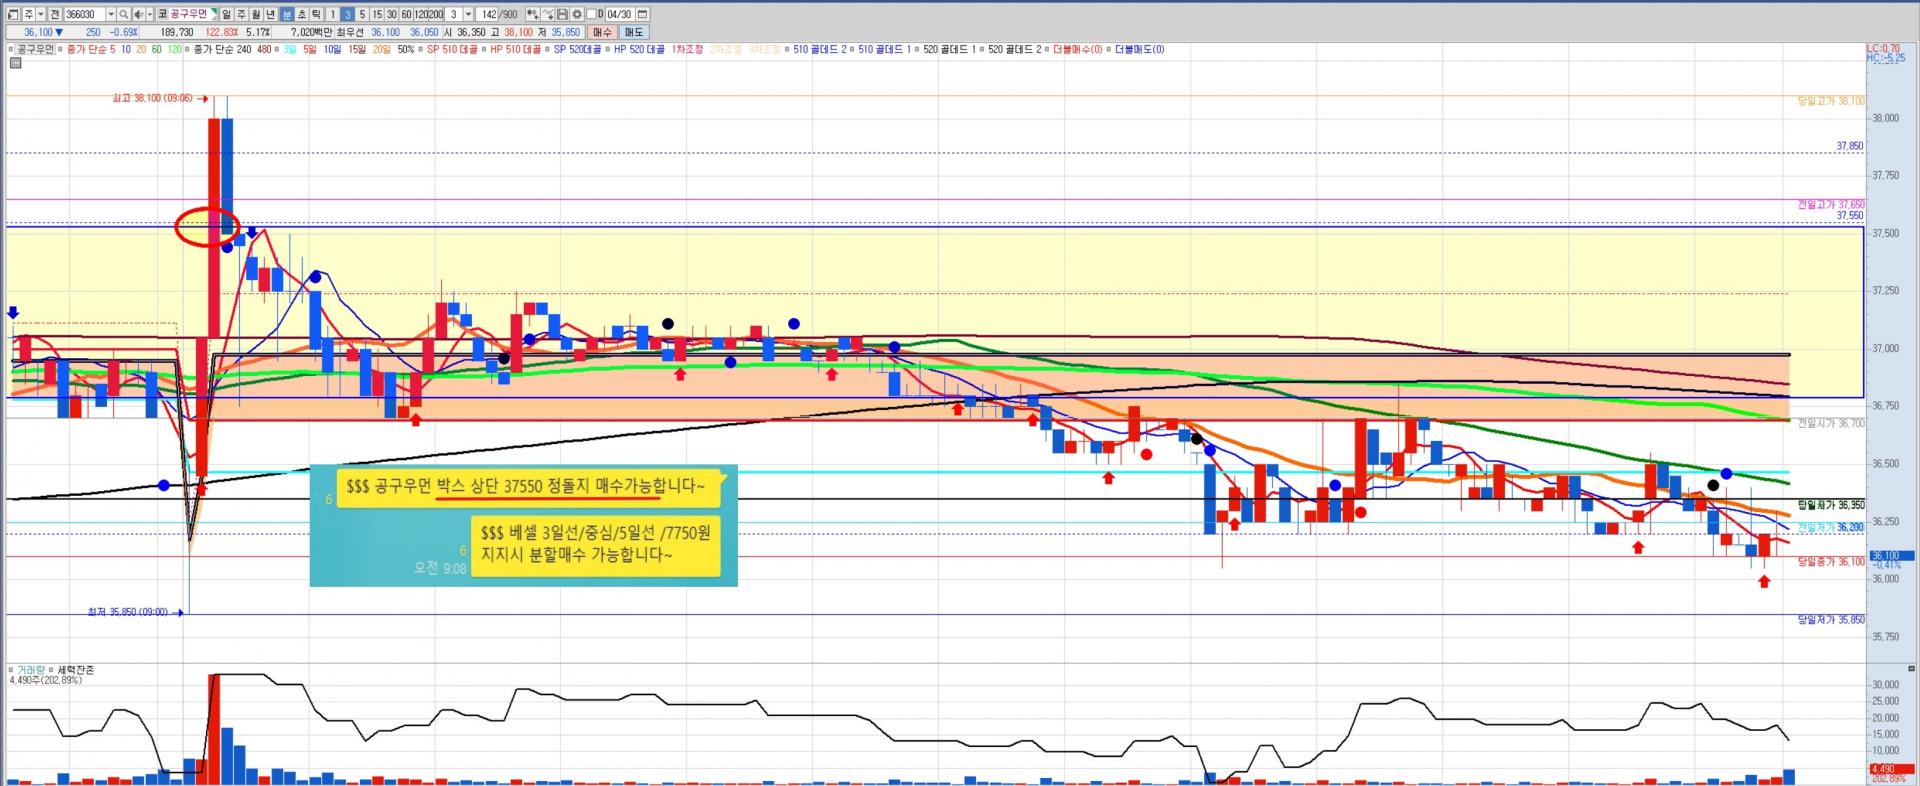The width and height of the screenshot is (1920, 786).
Task: Click the first chart tool icon after 142/900
Action: coord(532,14)
